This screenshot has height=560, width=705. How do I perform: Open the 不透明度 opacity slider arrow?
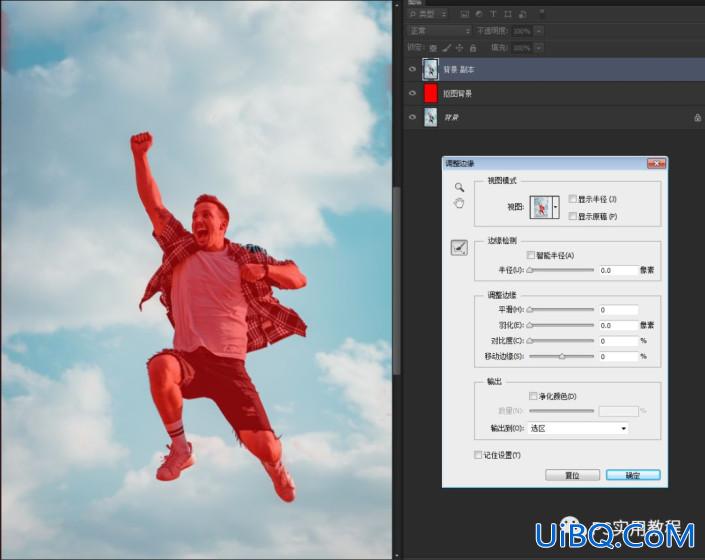point(539,31)
